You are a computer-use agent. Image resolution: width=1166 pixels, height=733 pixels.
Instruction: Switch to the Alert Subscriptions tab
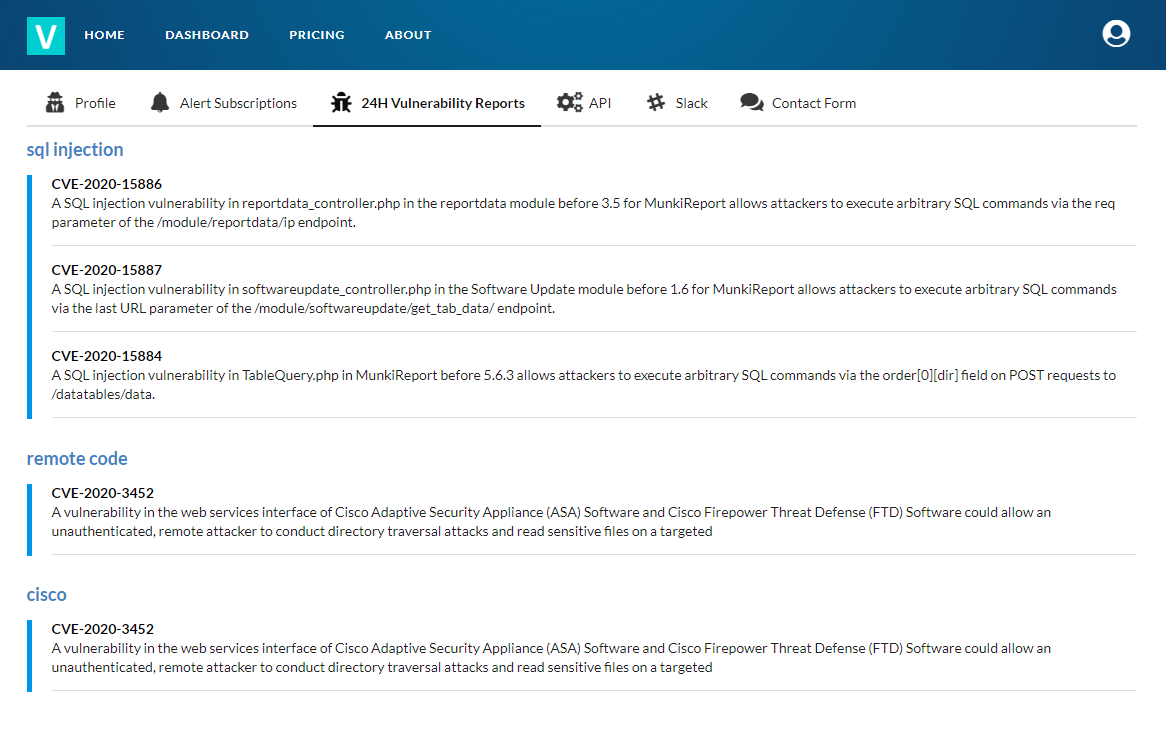(223, 103)
